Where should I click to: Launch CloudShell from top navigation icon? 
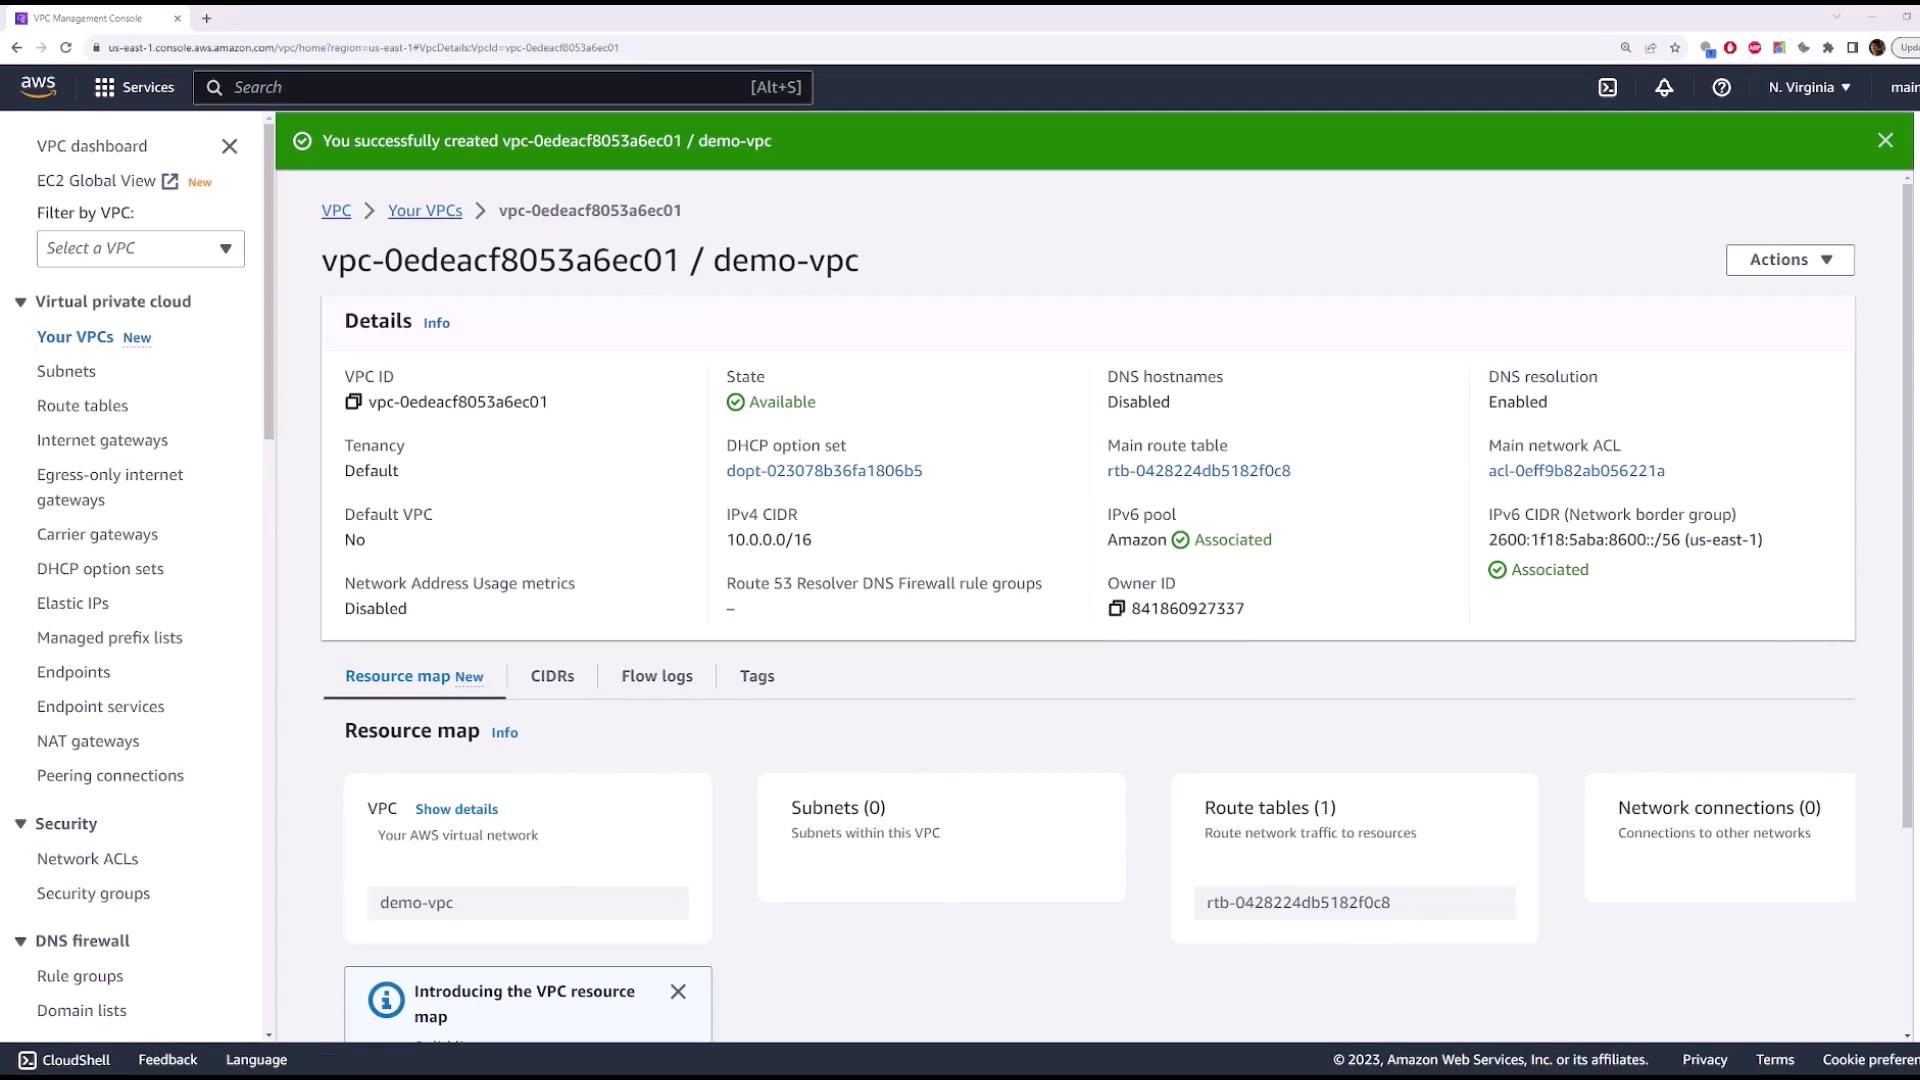1607,88
